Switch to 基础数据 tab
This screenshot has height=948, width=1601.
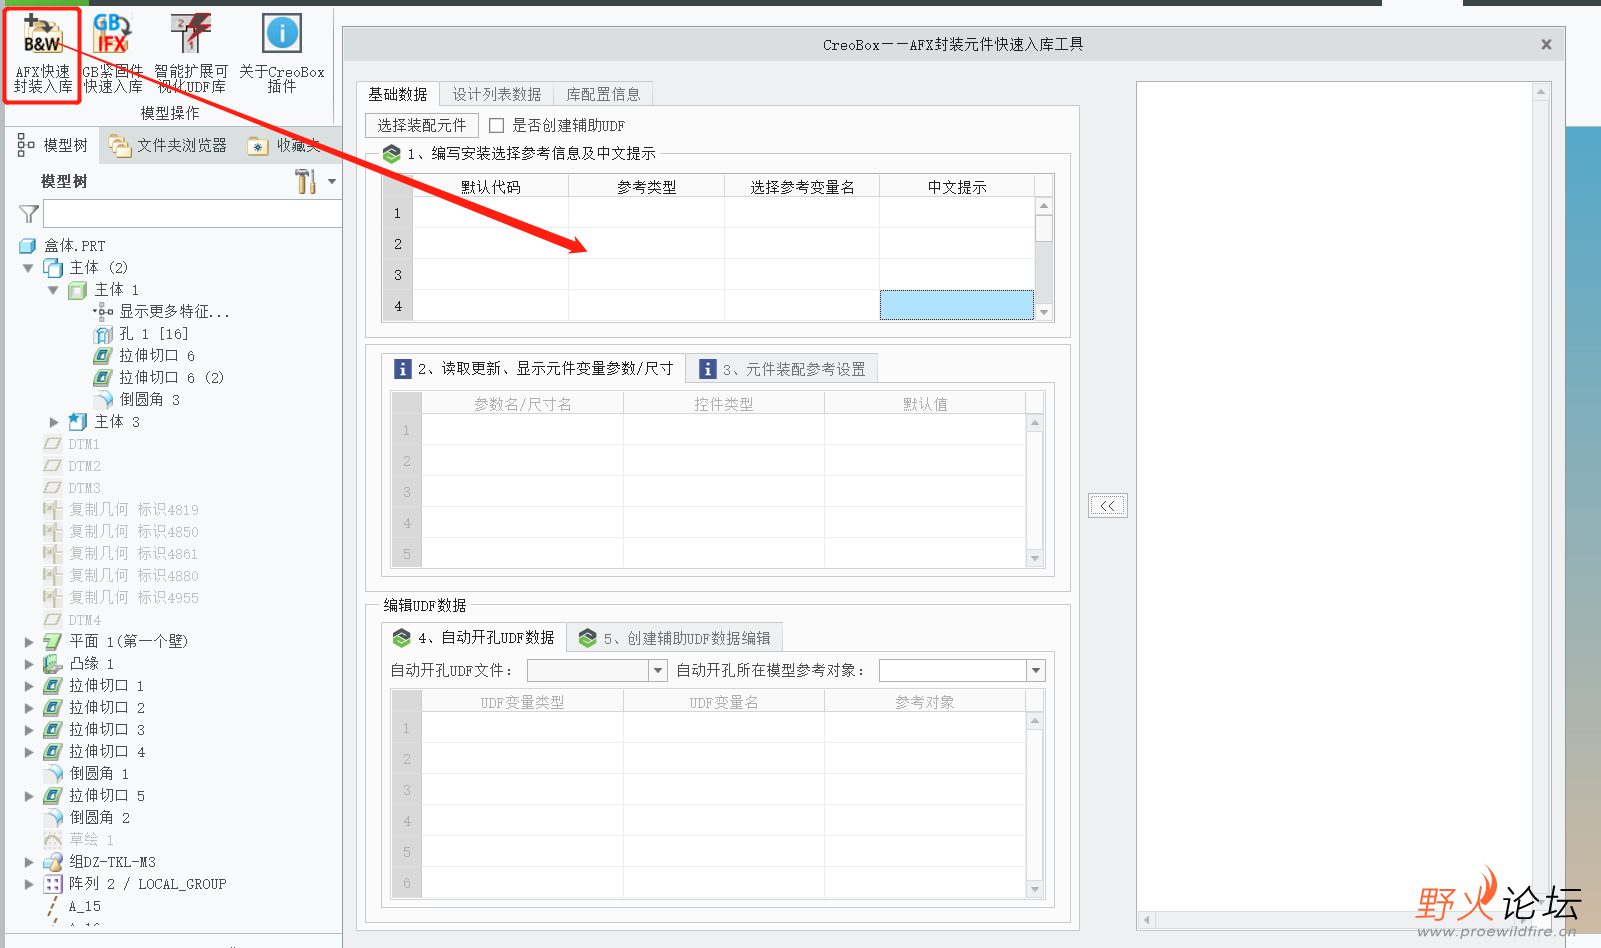pyautogui.click(x=398, y=94)
